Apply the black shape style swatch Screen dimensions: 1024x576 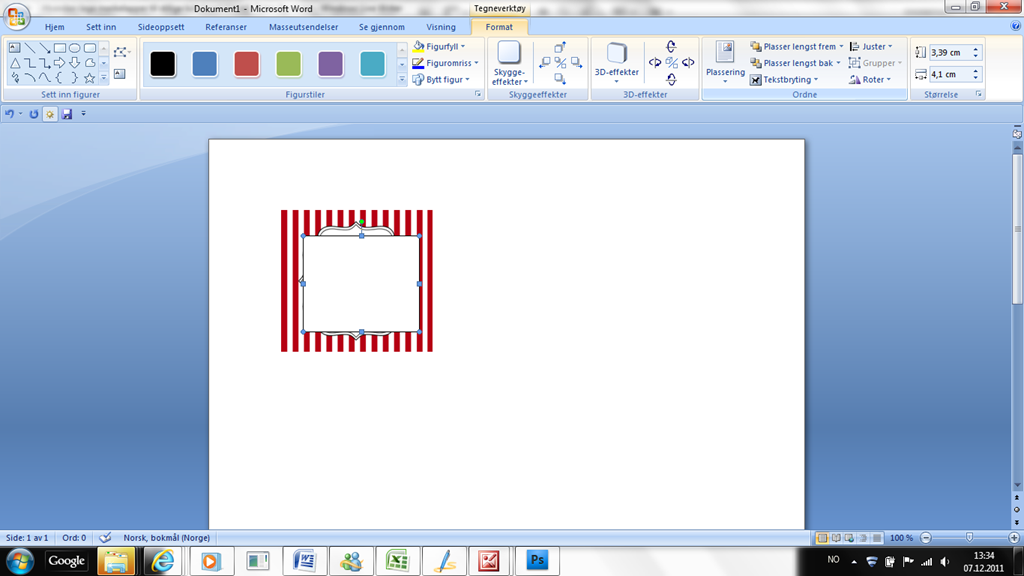coord(163,64)
